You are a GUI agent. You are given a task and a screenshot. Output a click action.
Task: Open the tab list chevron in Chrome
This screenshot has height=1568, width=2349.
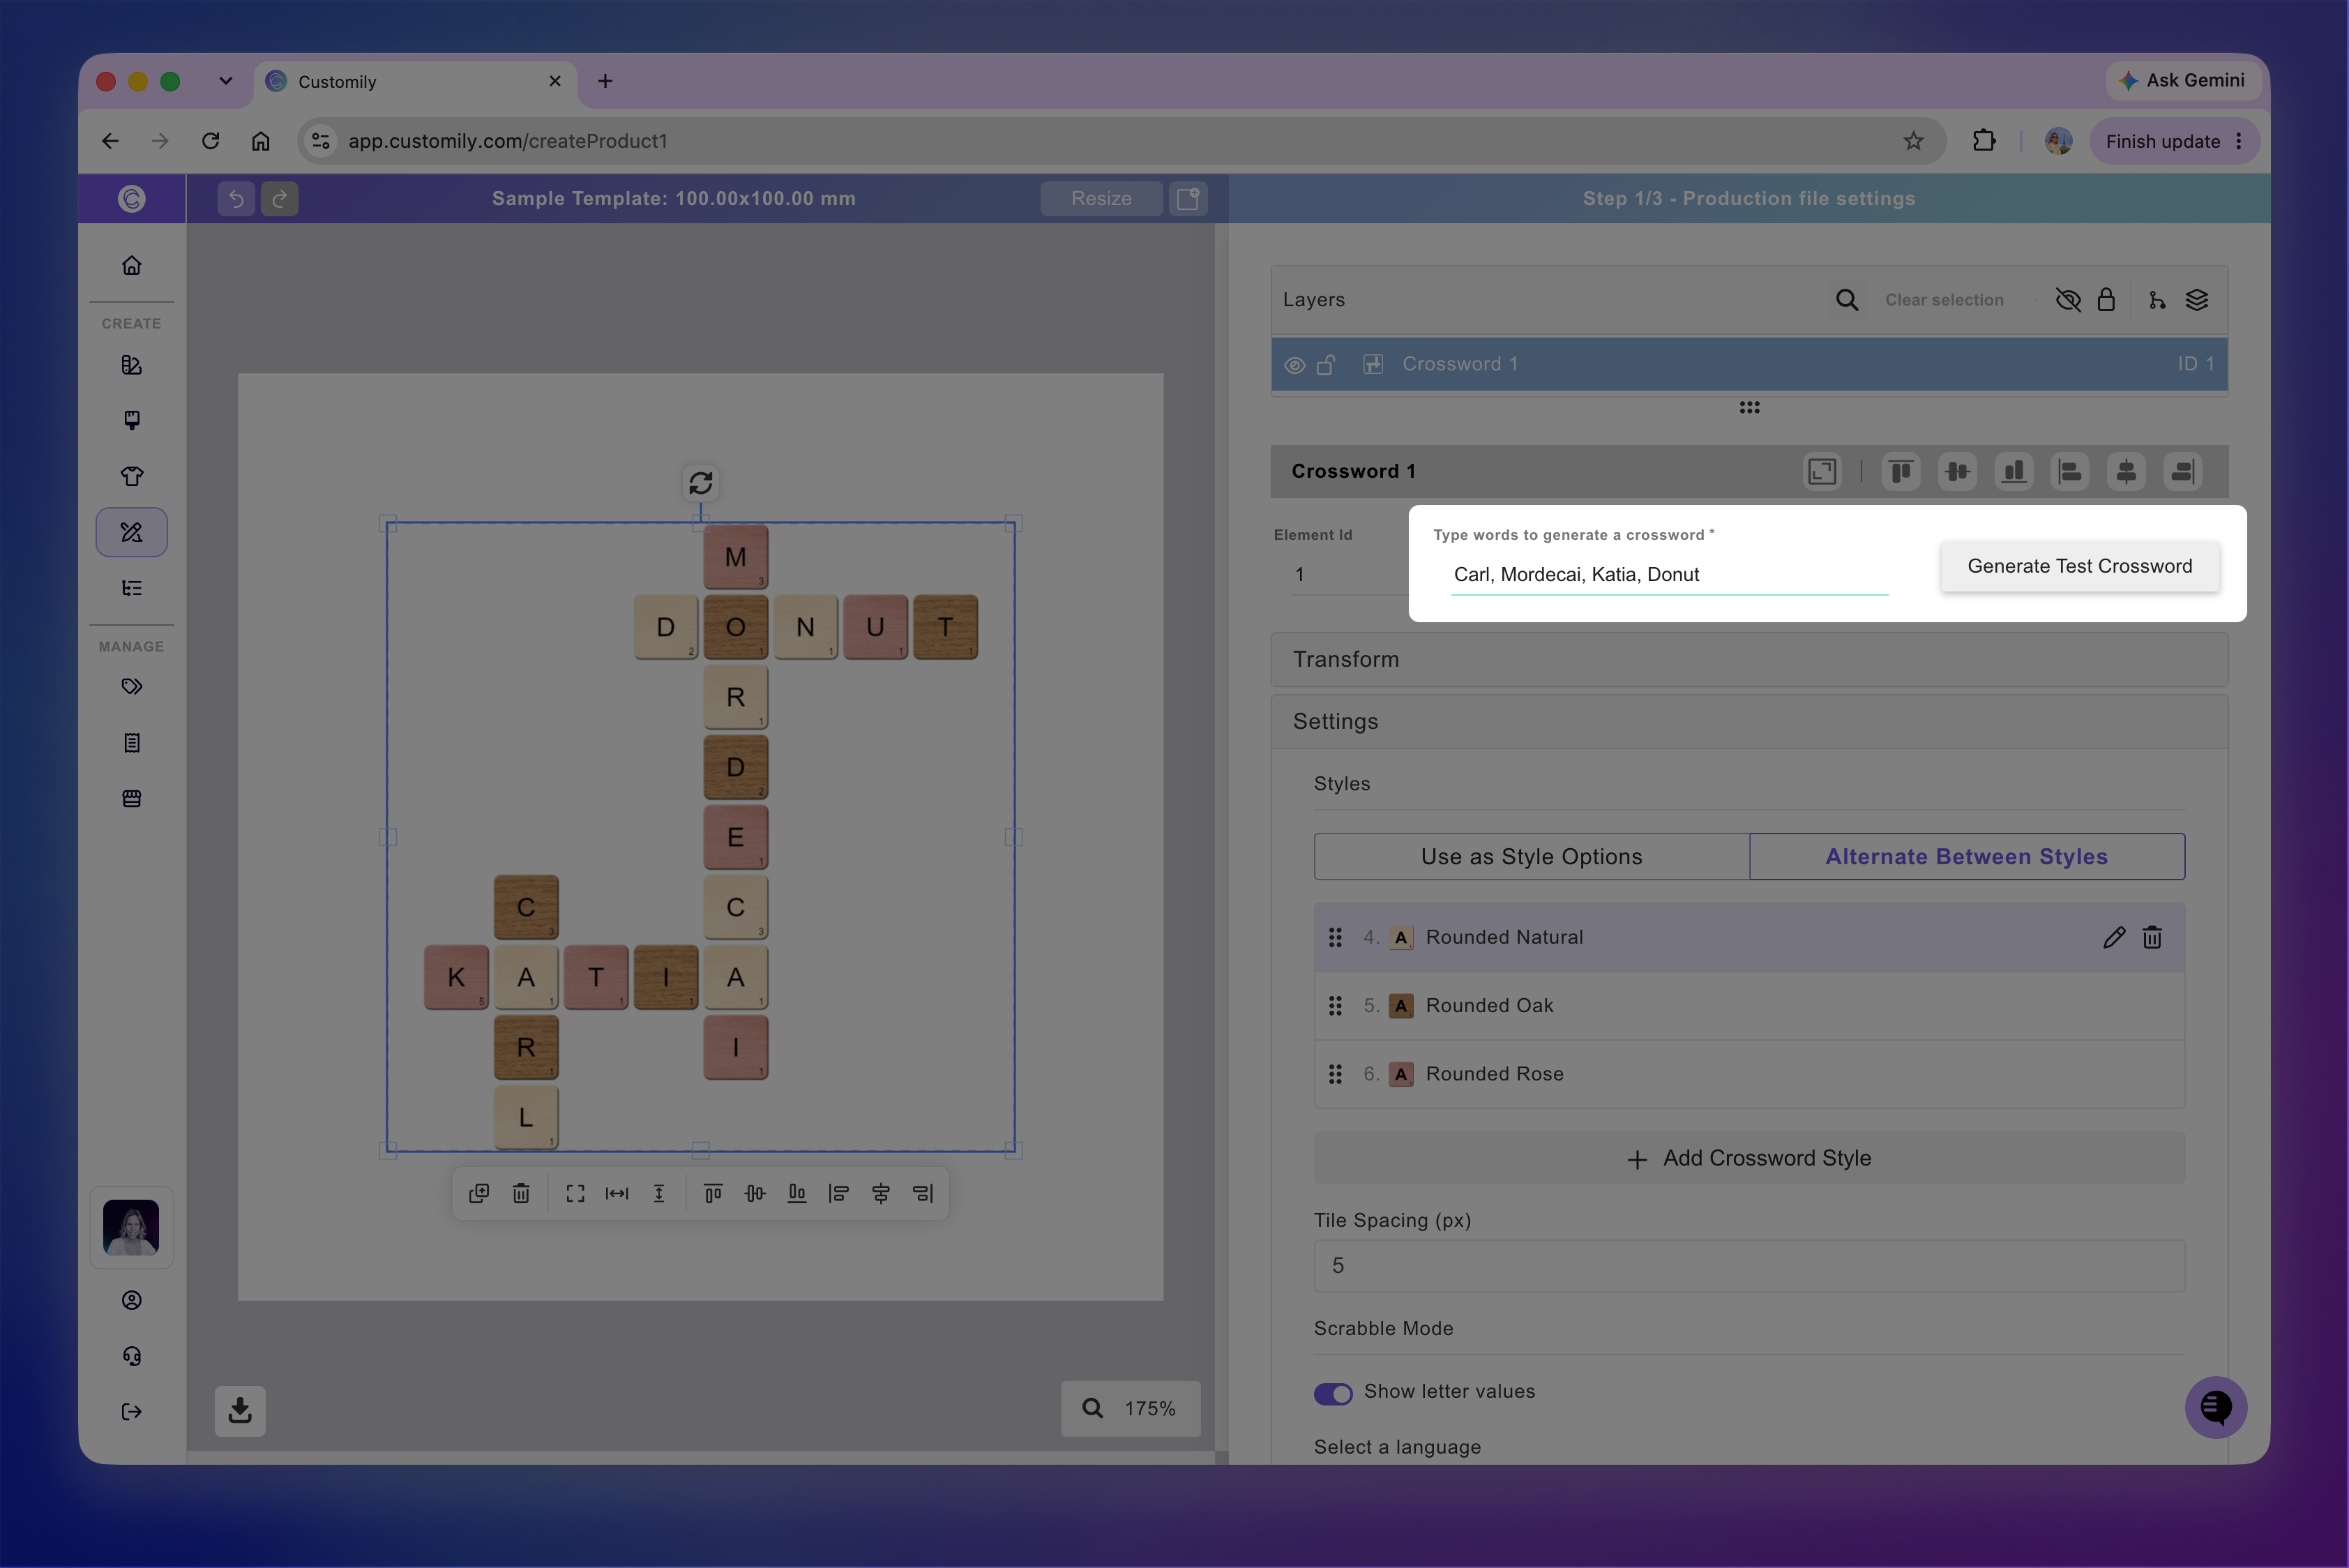(226, 81)
